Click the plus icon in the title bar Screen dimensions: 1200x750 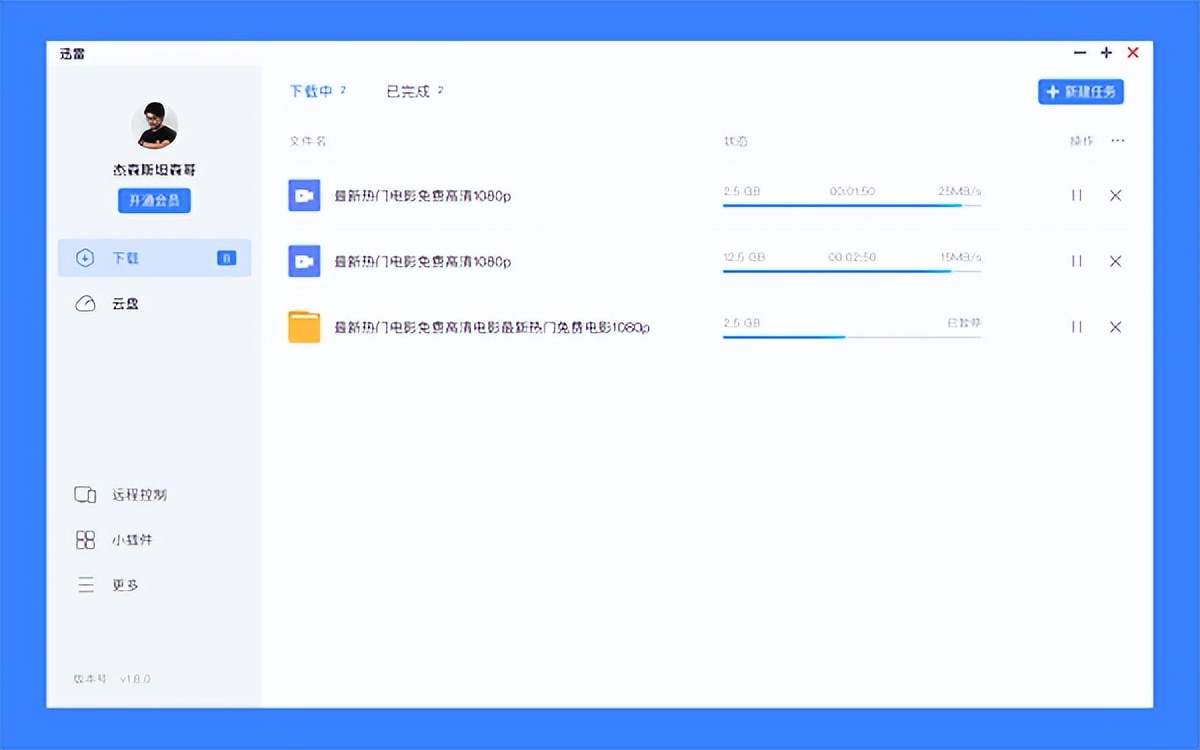pos(1105,52)
